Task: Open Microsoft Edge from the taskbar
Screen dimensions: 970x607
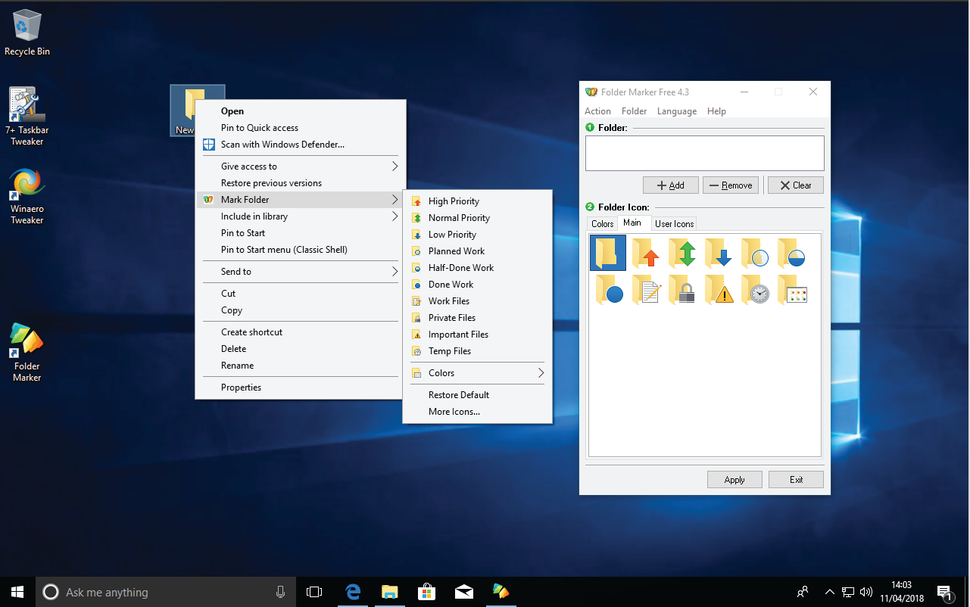Action: tap(352, 592)
